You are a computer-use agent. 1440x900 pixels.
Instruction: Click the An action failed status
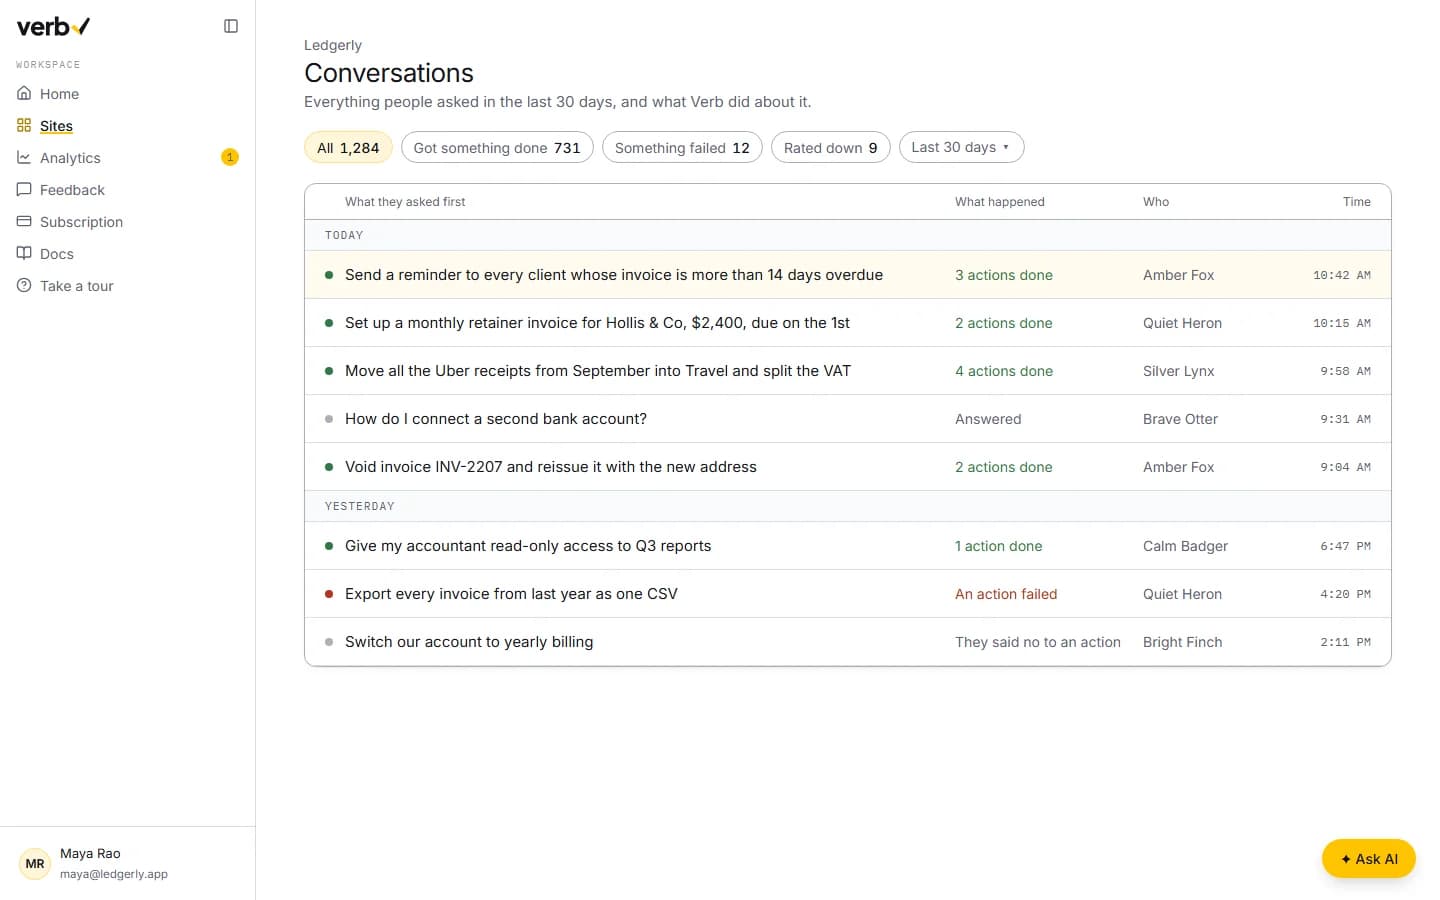(1006, 594)
